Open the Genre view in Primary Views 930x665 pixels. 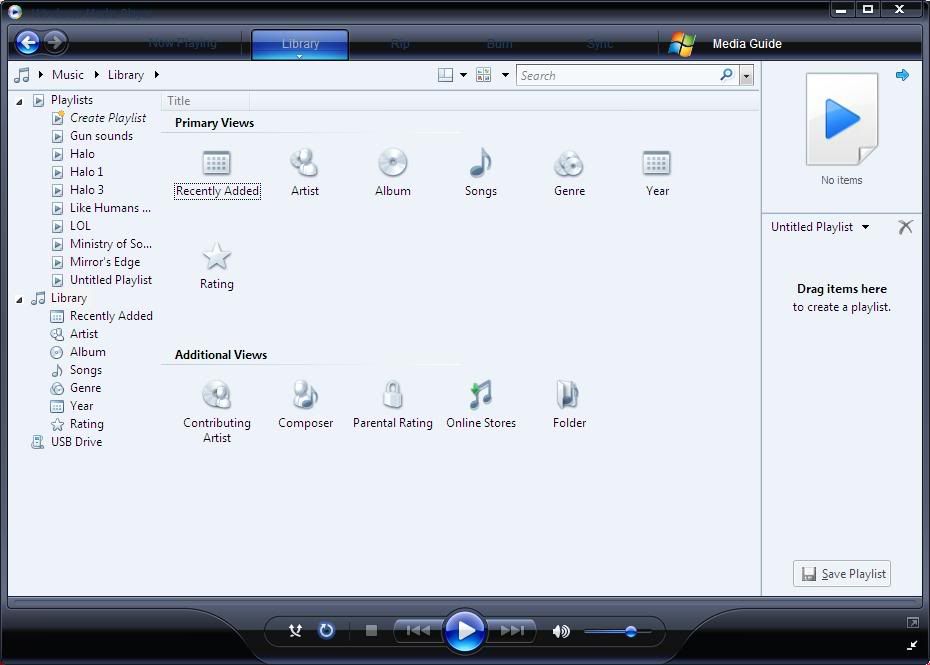[569, 163]
